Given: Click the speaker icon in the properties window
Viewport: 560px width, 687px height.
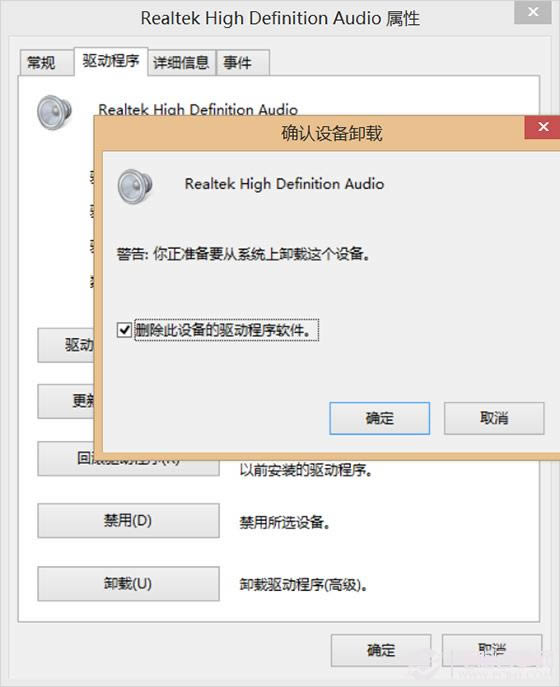Looking at the screenshot, I should [54, 112].
